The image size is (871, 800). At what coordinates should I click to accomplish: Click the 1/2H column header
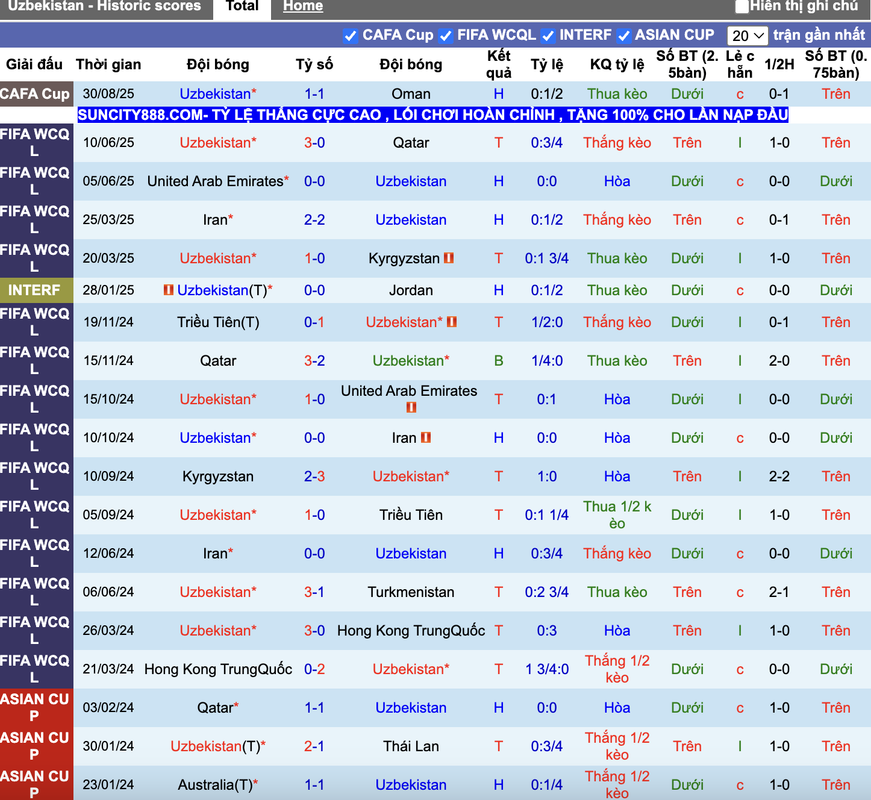pos(779,64)
